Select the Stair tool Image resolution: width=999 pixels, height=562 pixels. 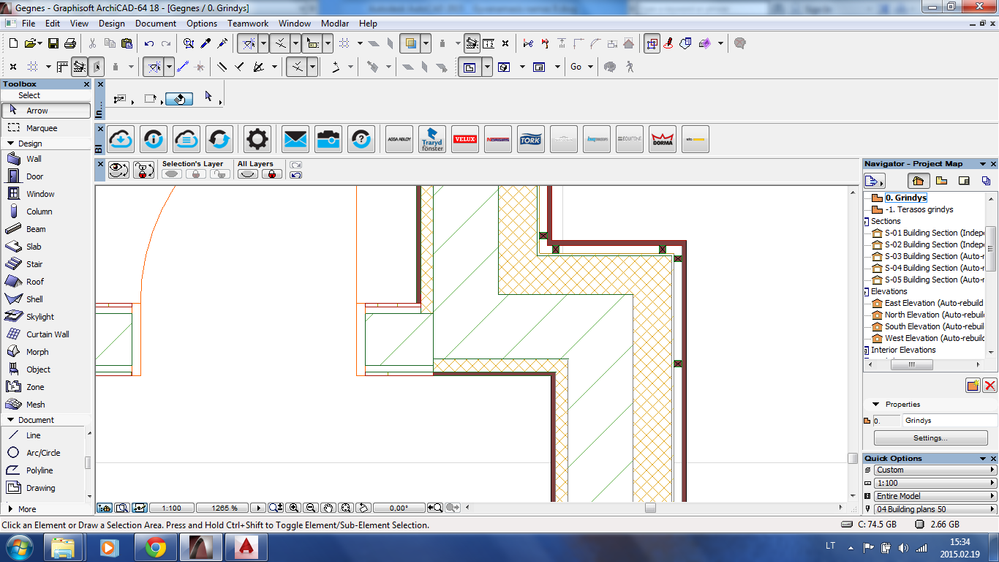click(x=34, y=264)
